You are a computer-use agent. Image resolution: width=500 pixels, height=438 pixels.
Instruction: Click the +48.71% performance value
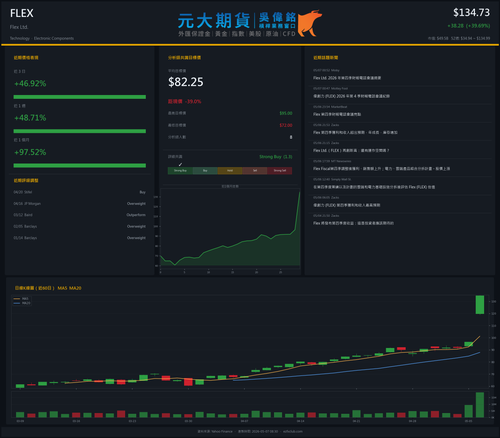(30, 118)
